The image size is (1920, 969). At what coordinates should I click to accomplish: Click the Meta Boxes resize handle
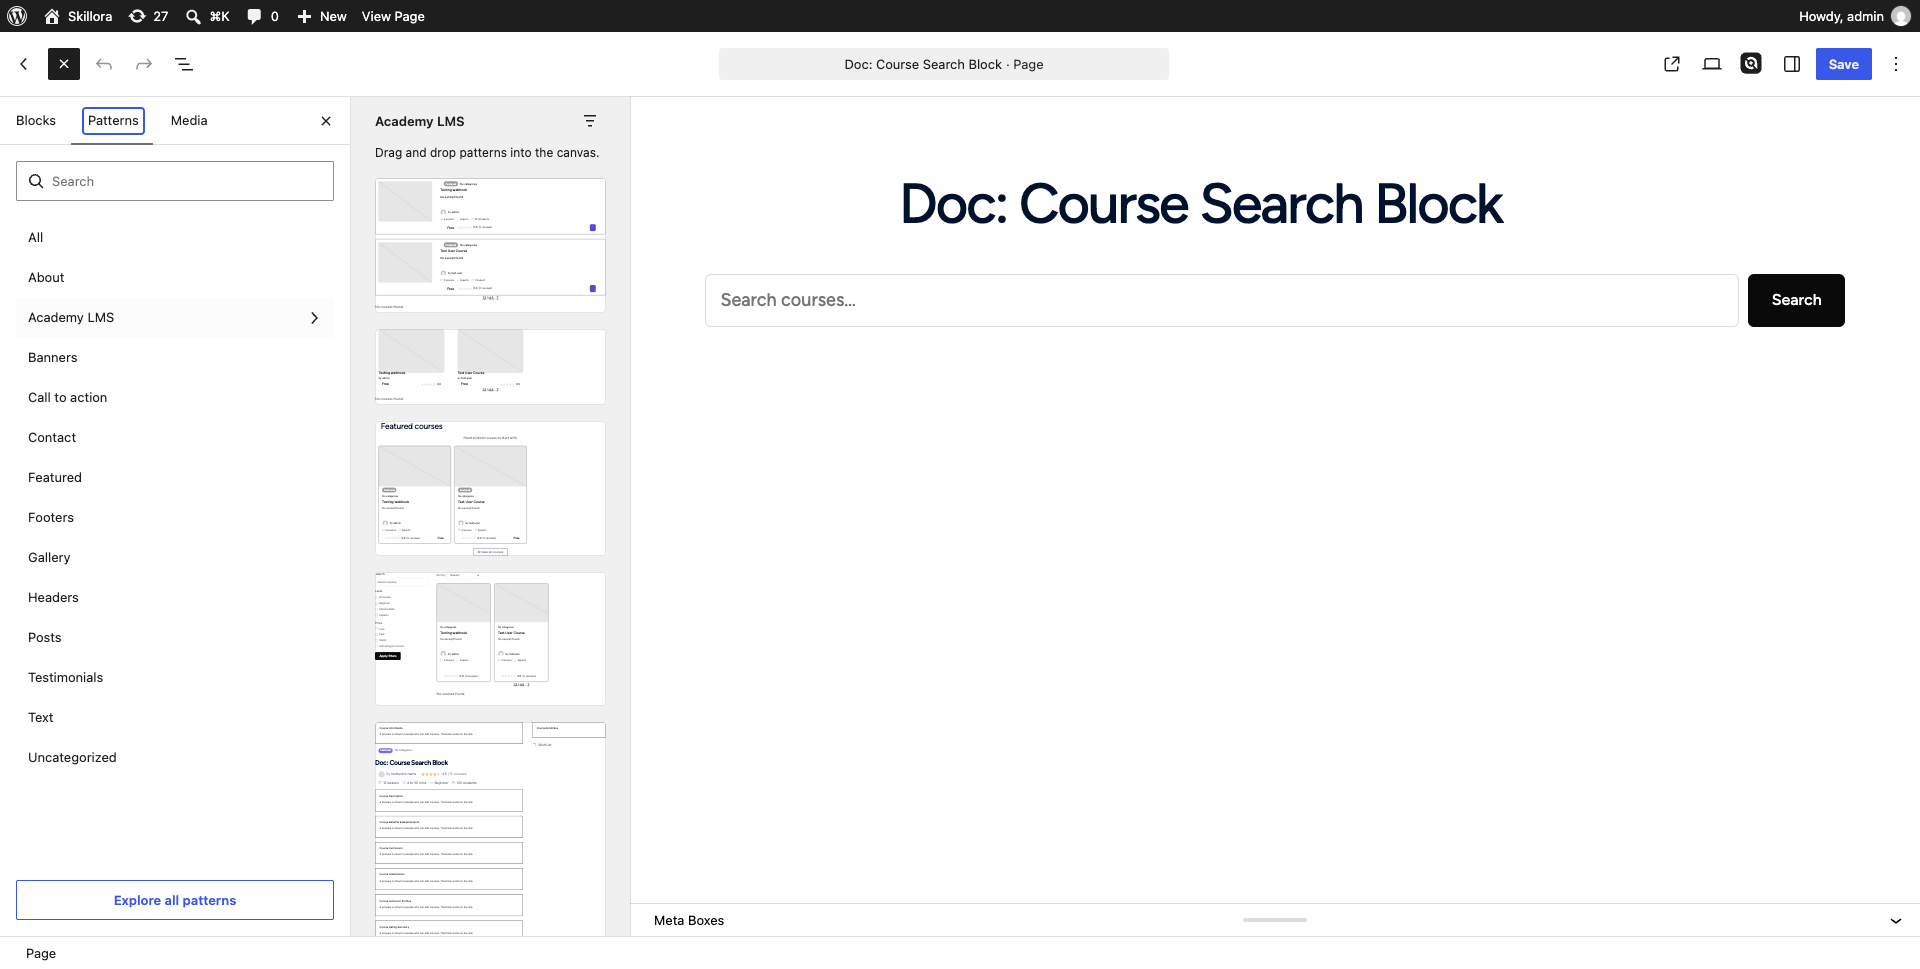1275,920
